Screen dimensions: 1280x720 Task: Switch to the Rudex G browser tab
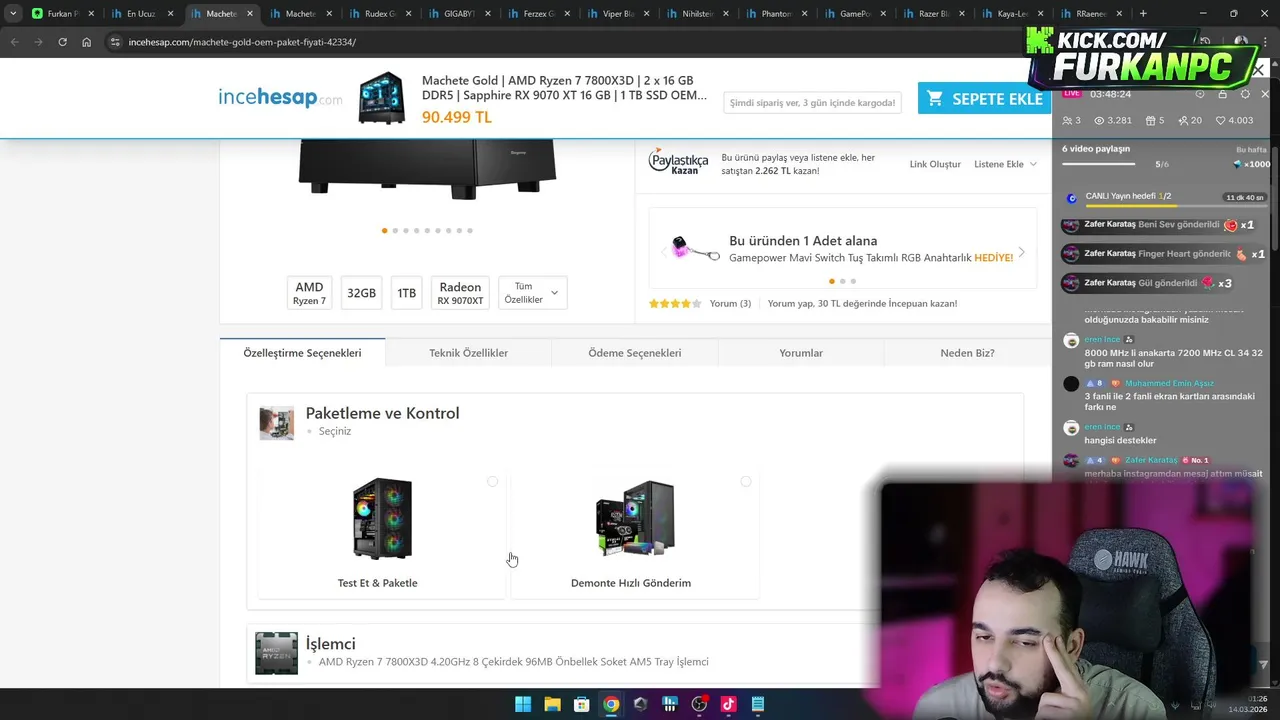(x=380, y=14)
